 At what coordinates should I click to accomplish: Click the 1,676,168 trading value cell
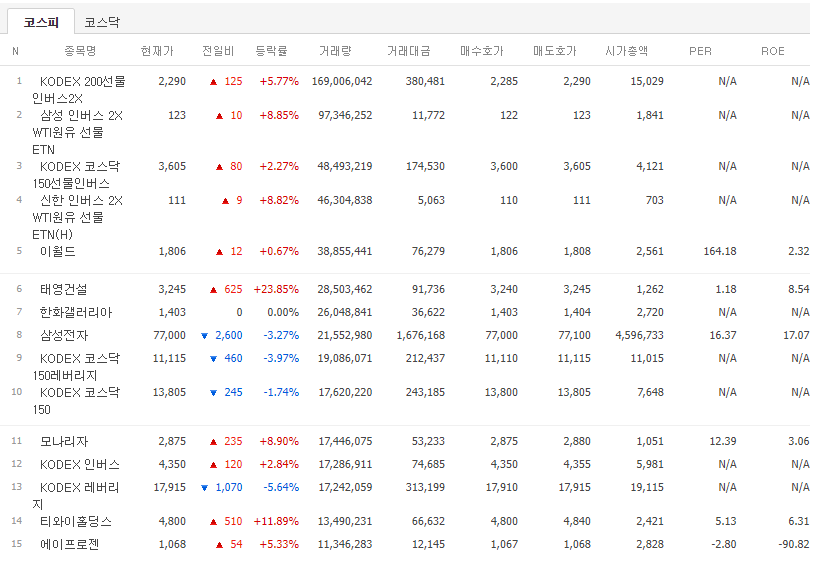pos(420,335)
